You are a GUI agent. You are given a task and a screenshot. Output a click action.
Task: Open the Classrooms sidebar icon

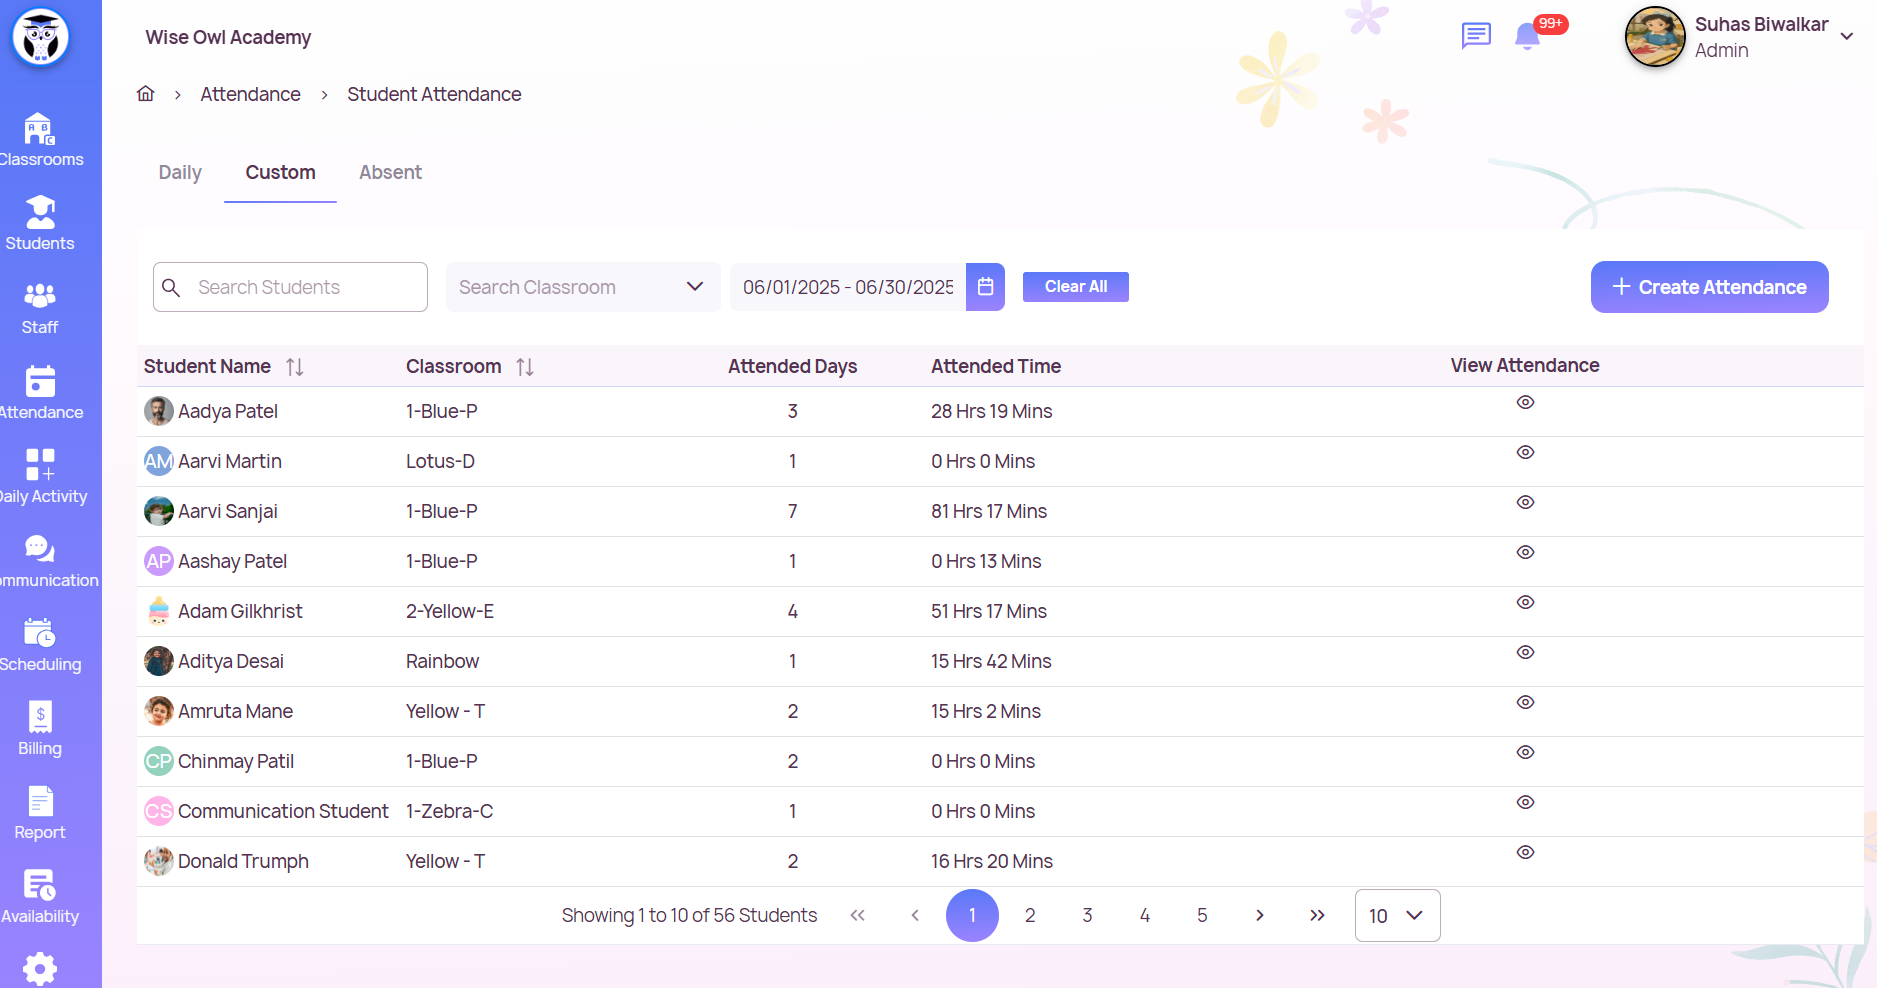(40, 130)
